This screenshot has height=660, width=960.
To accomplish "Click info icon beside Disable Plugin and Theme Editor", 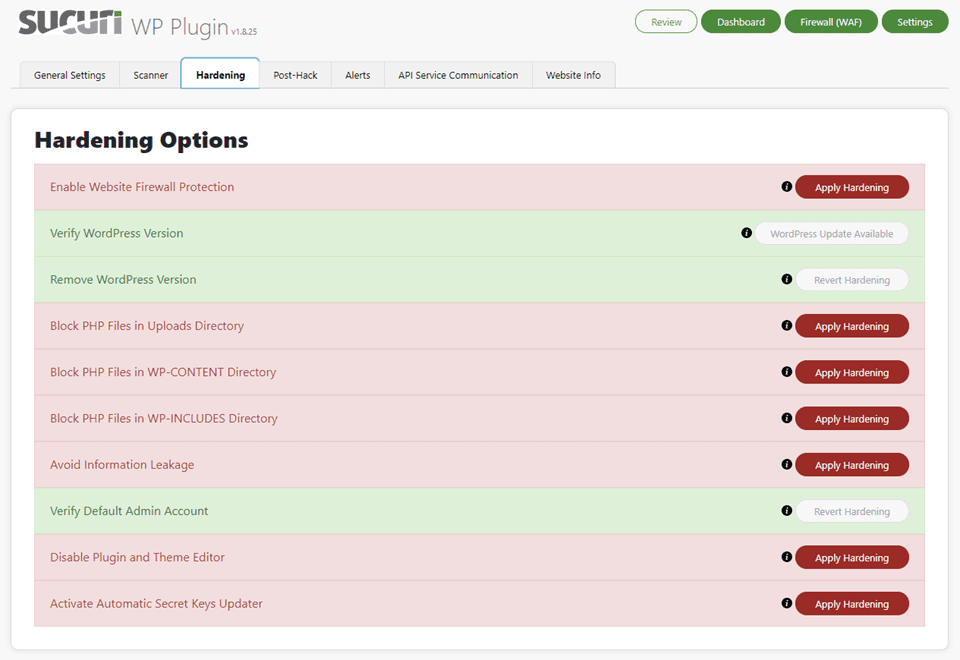I will (787, 557).
